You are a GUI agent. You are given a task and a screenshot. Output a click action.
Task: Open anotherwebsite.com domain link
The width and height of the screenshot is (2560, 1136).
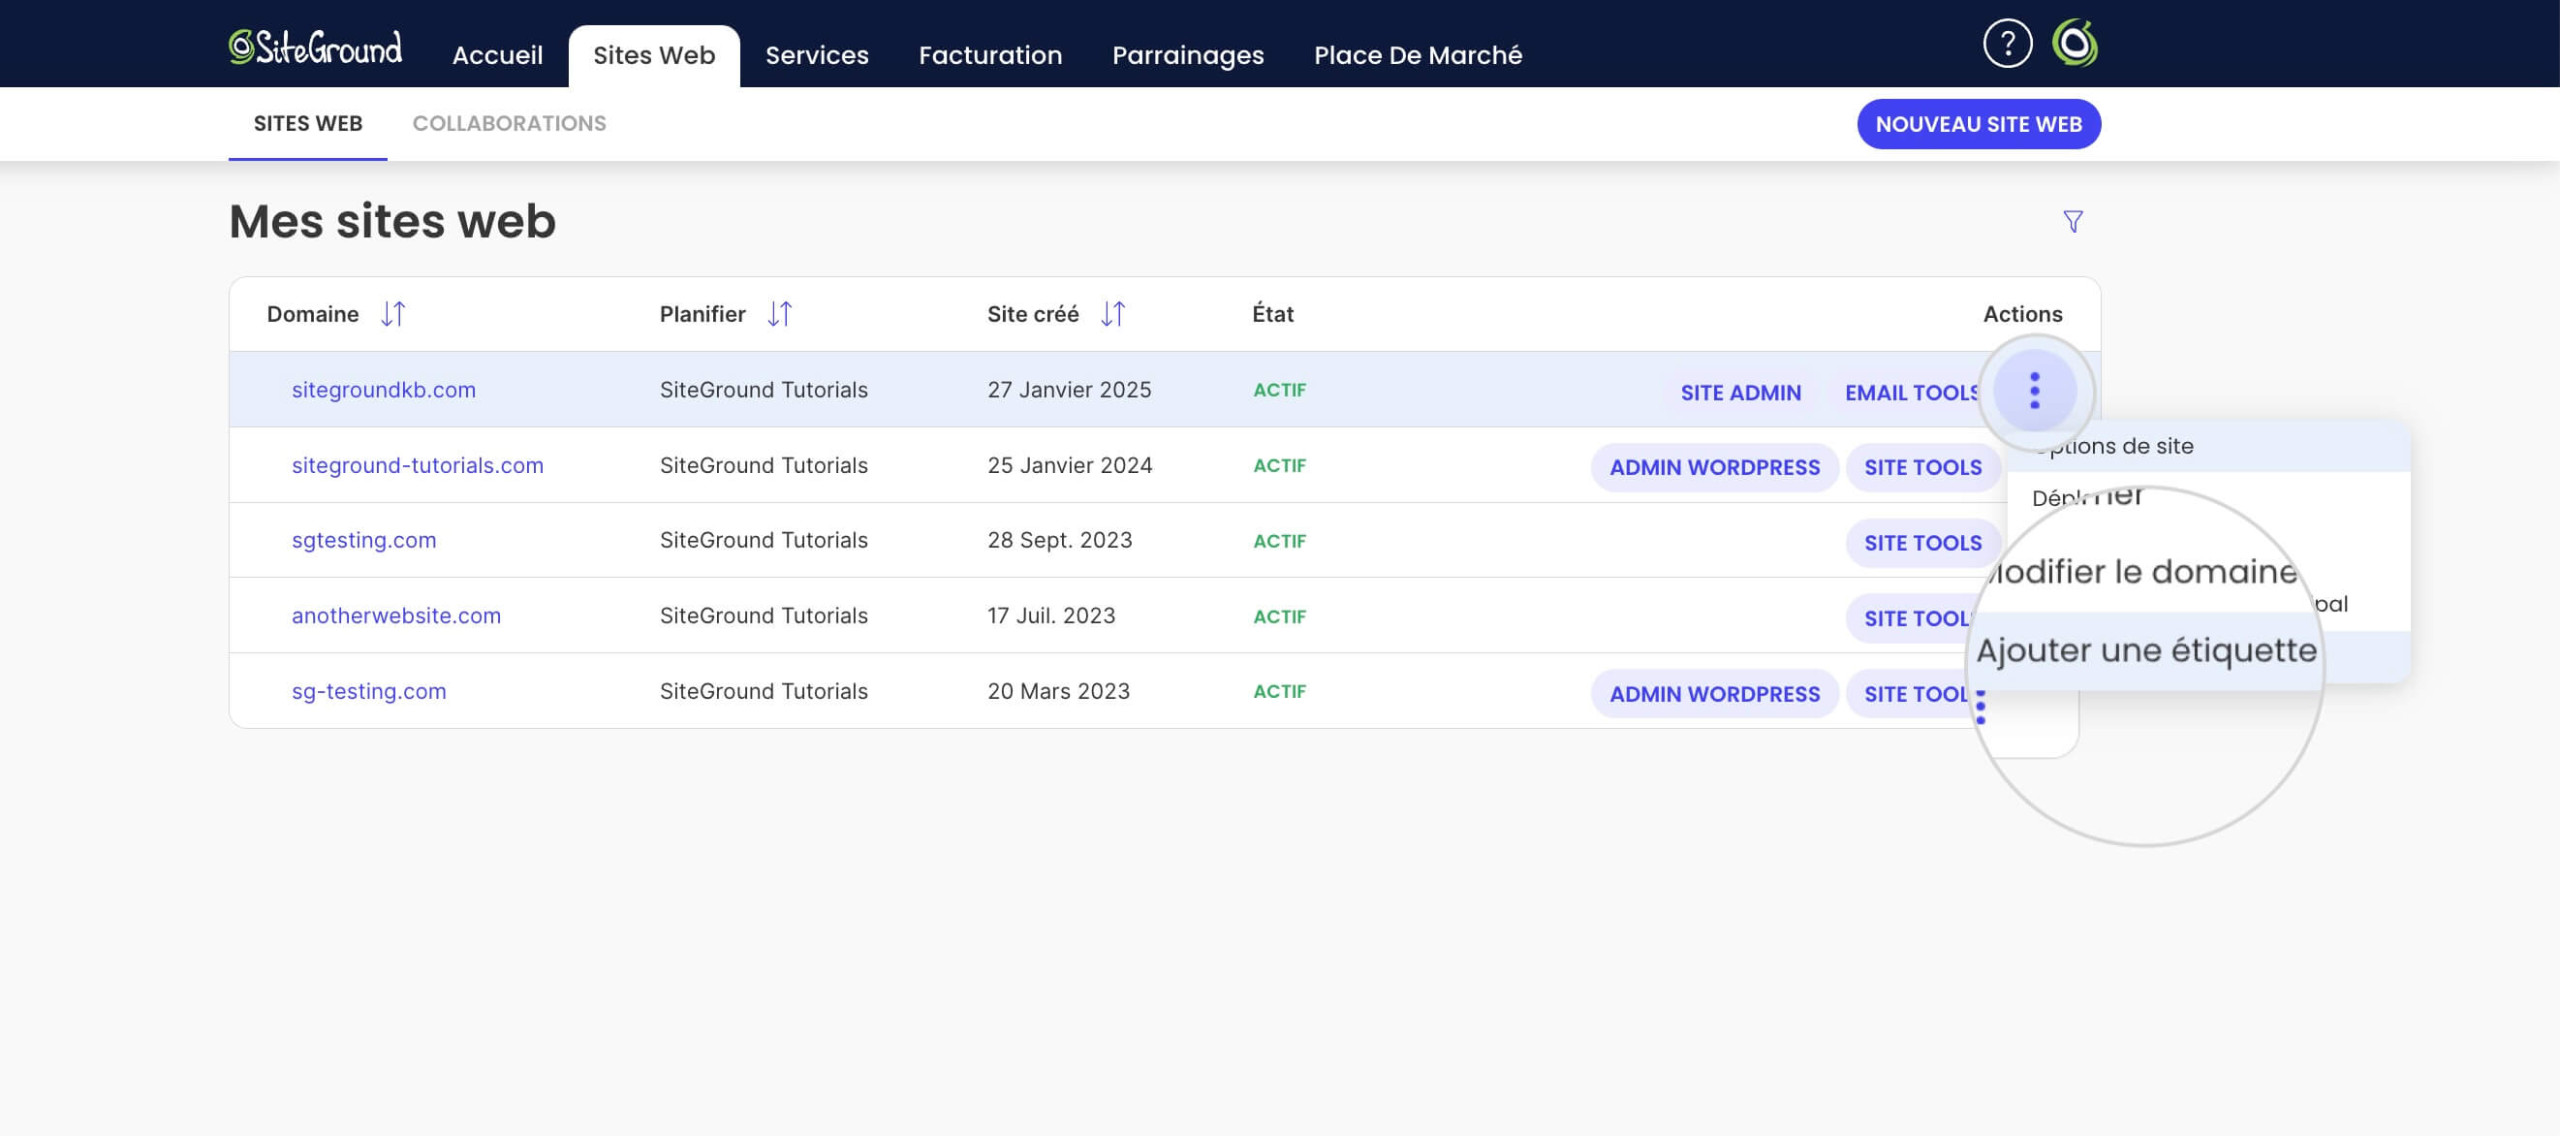coord(396,615)
